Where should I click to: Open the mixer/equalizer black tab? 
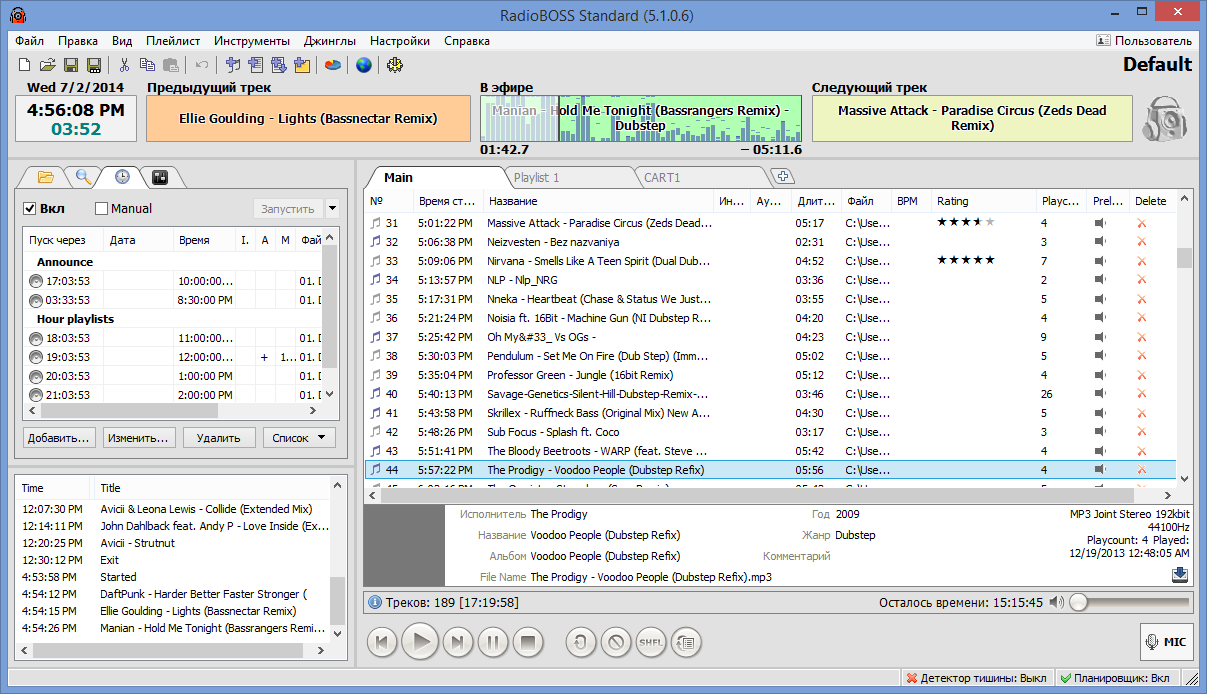(x=159, y=177)
